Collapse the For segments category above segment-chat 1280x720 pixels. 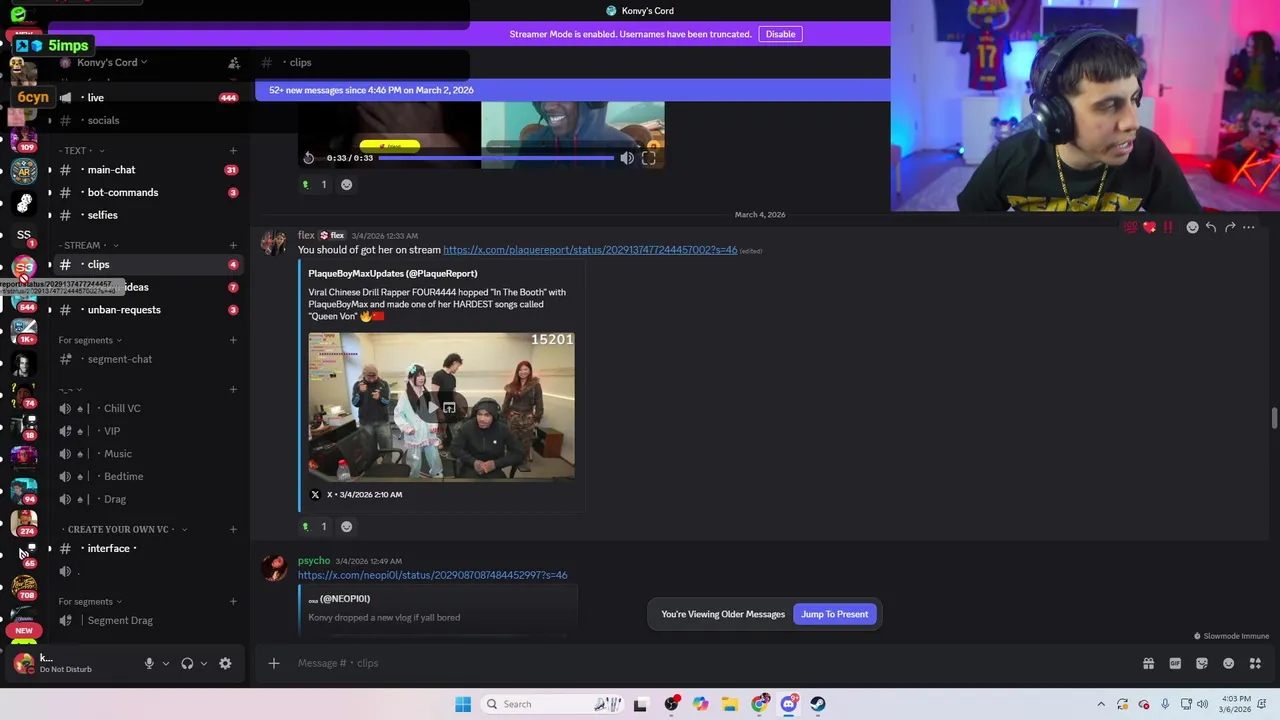tap(90, 340)
